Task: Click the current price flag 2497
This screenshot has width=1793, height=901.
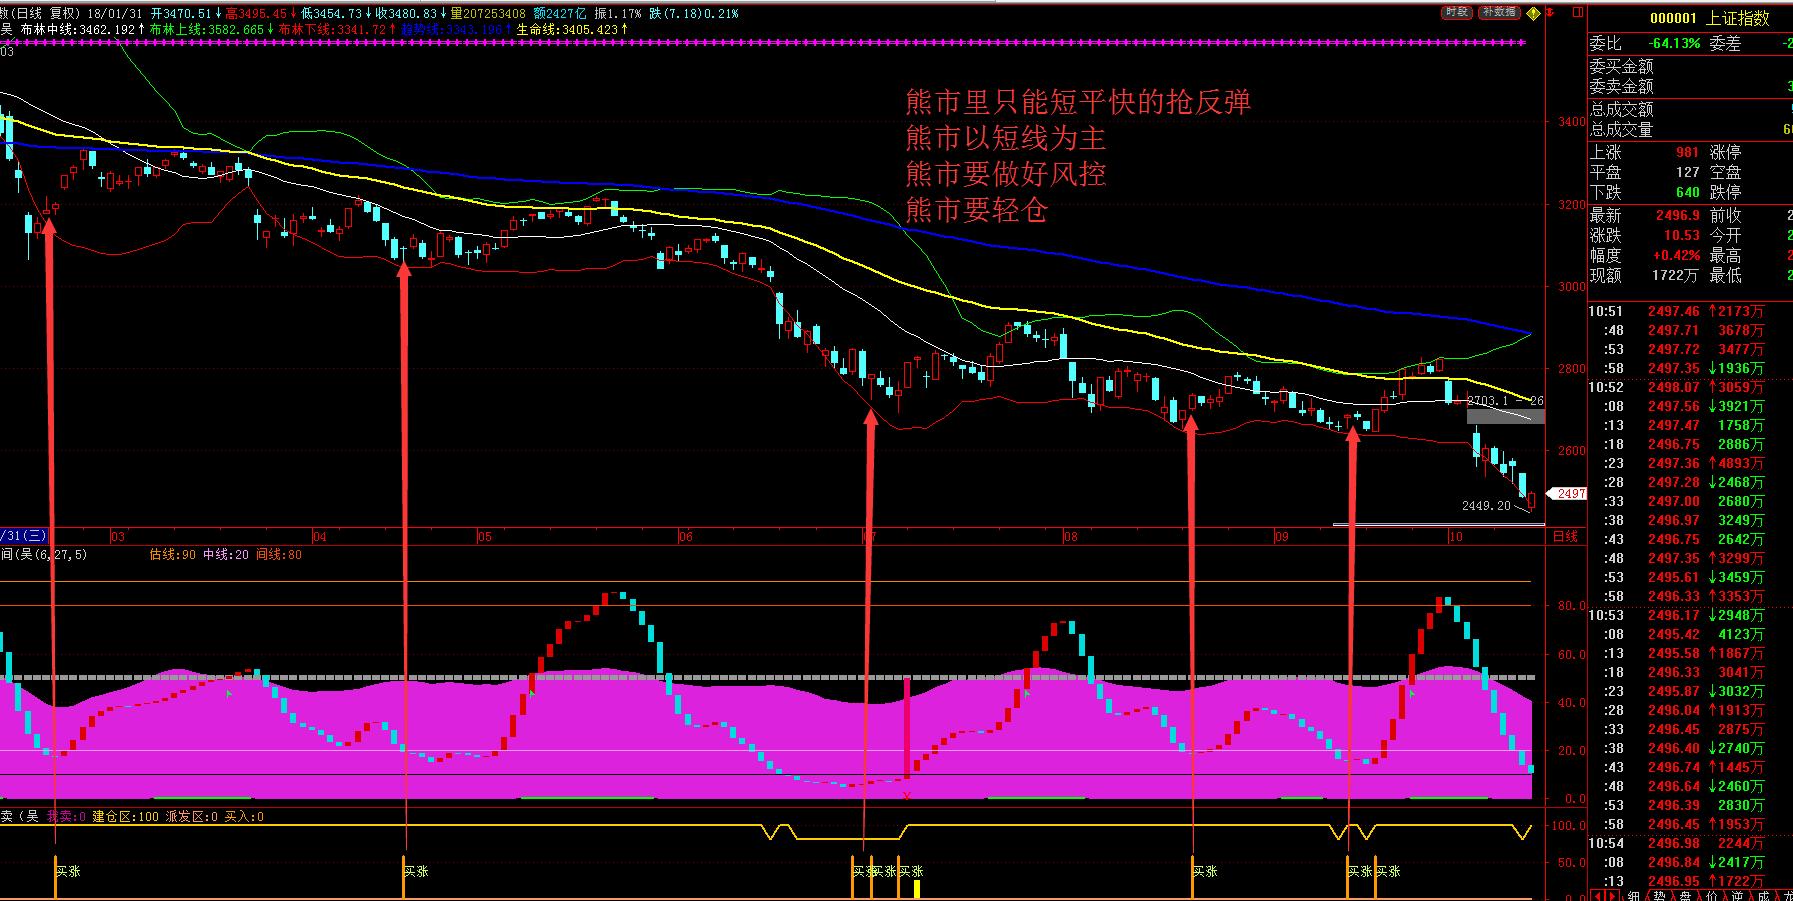Action: tap(1567, 493)
